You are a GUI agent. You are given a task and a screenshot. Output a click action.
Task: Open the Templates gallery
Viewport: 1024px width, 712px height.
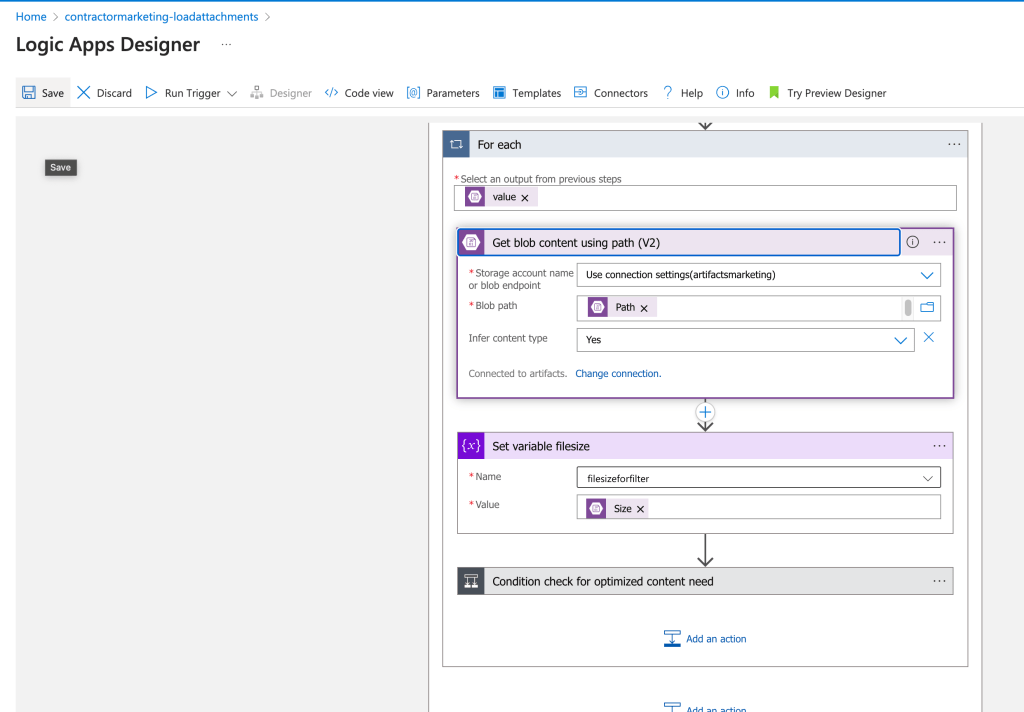tap(527, 93)
